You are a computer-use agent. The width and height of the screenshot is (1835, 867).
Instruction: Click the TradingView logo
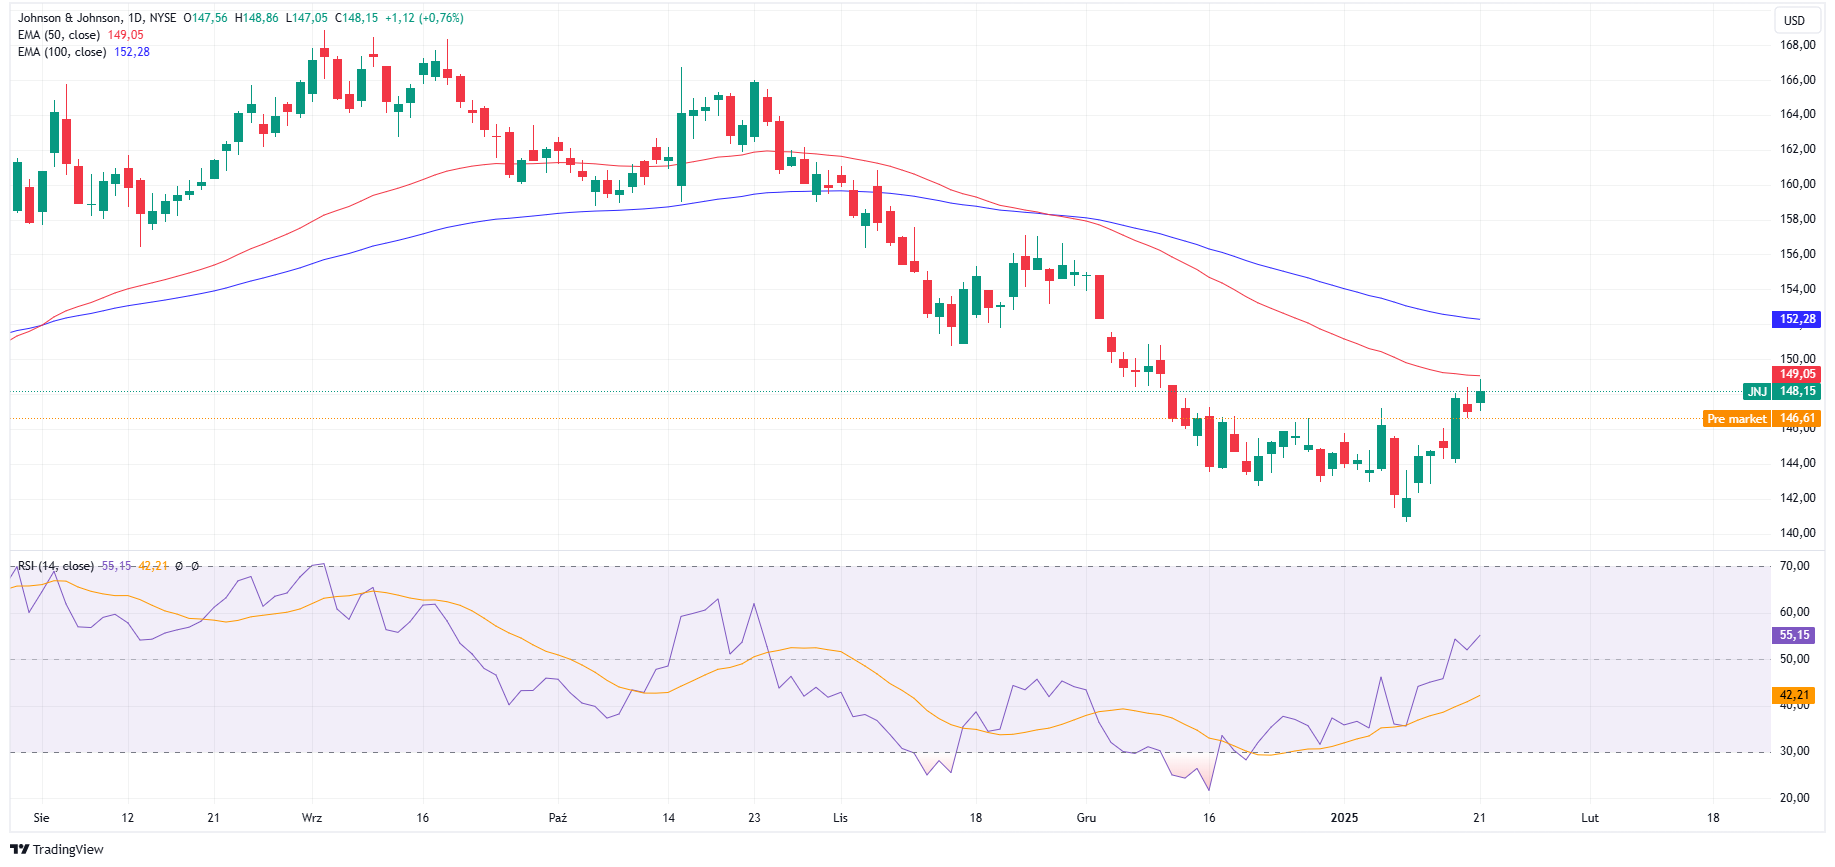pos(57,849)
